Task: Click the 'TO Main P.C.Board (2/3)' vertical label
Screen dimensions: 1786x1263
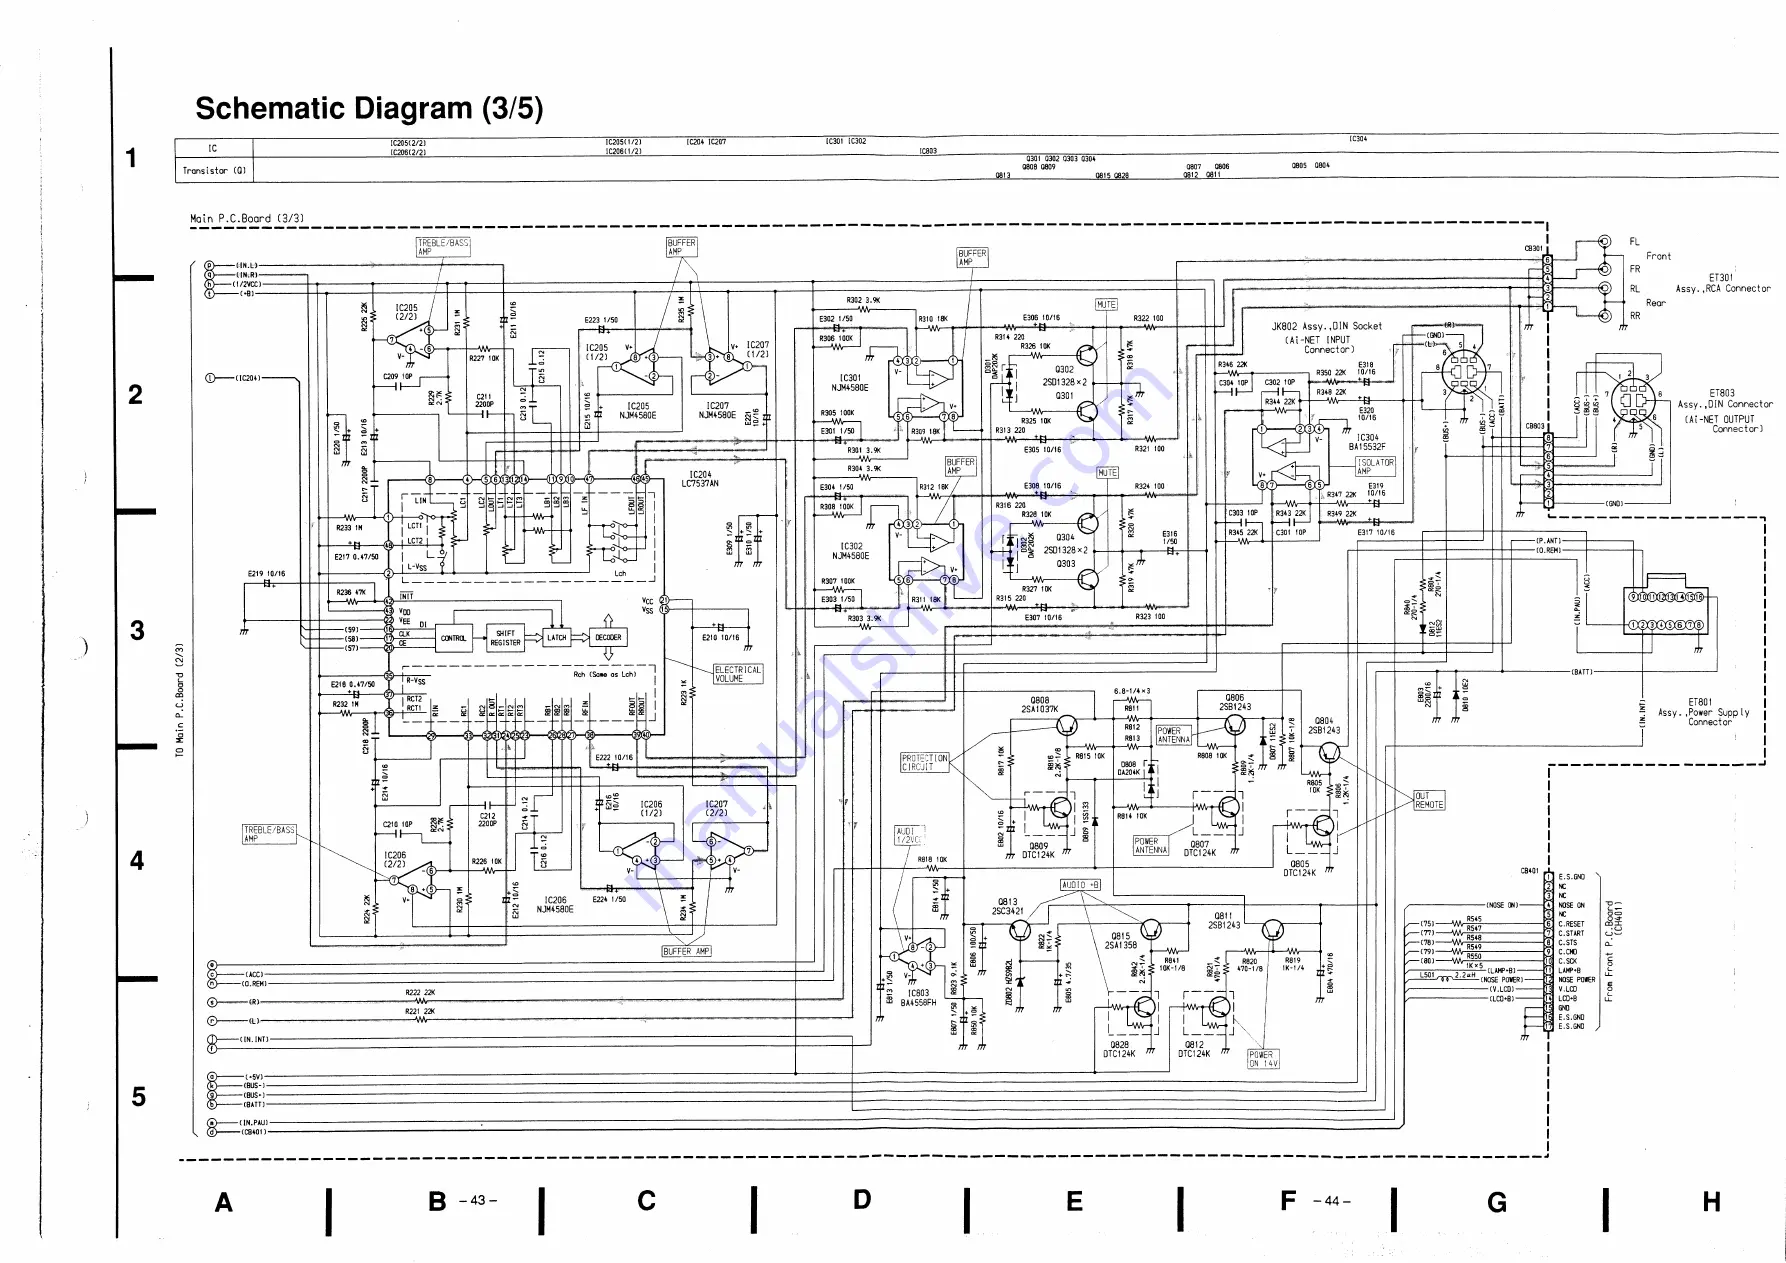Action: pyautogui.click(x=180, y=699)
